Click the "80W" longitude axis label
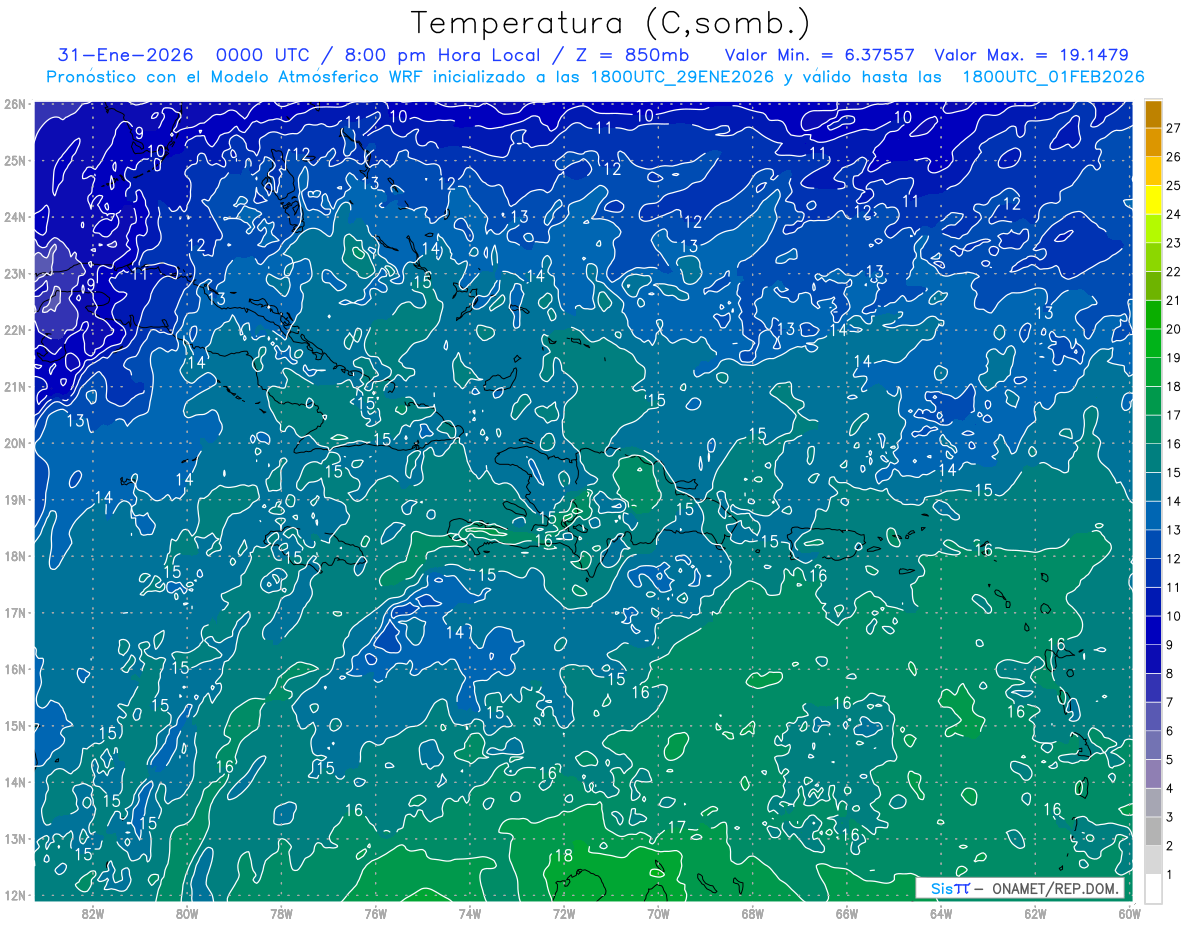Screen dimensions: 1200x927 point(186,913)
